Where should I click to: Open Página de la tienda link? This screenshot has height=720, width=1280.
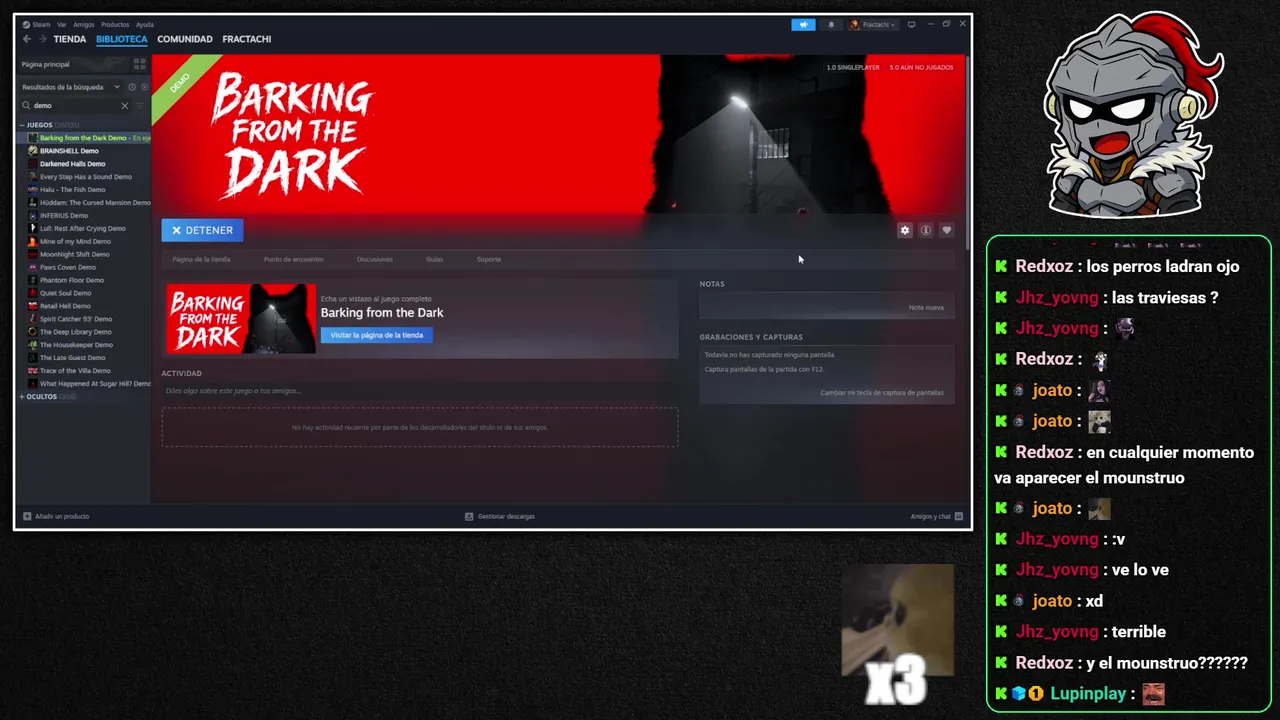tap(201, 259)
